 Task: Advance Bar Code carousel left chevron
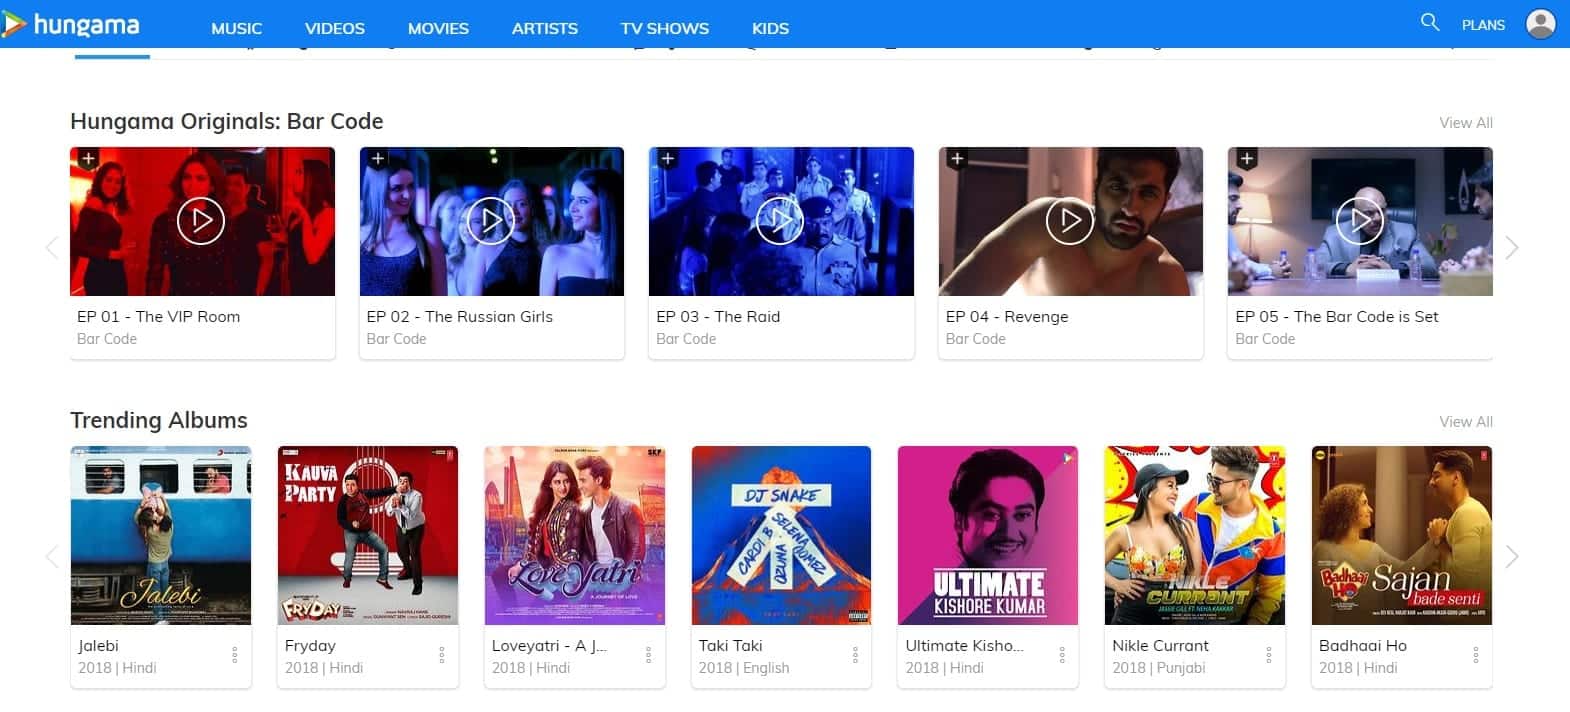[51, 247]
